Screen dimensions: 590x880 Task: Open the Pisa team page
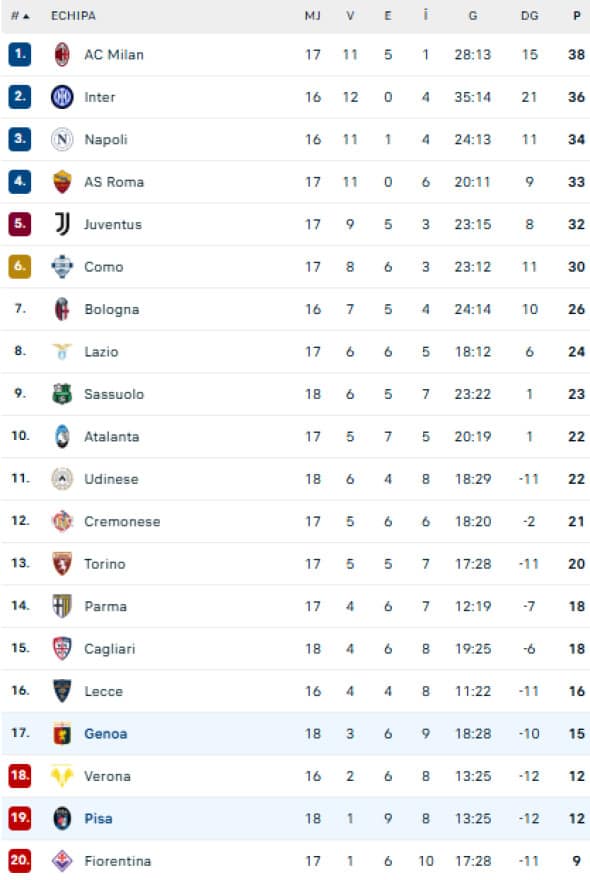pos(98,818)
